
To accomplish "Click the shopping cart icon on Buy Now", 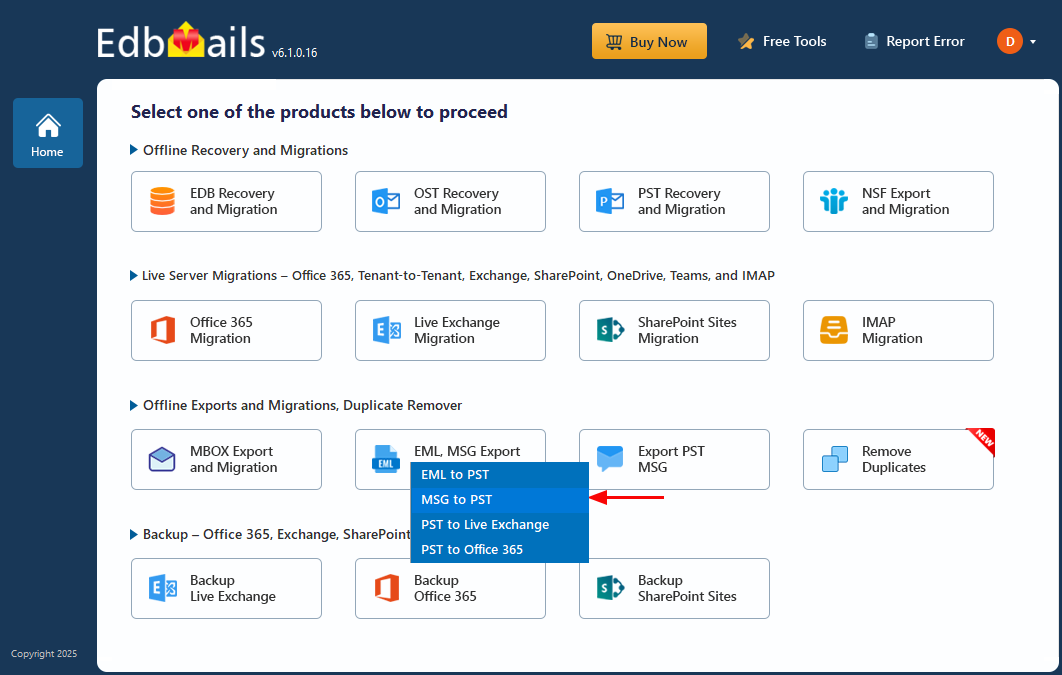I will [x=614, y=42].
